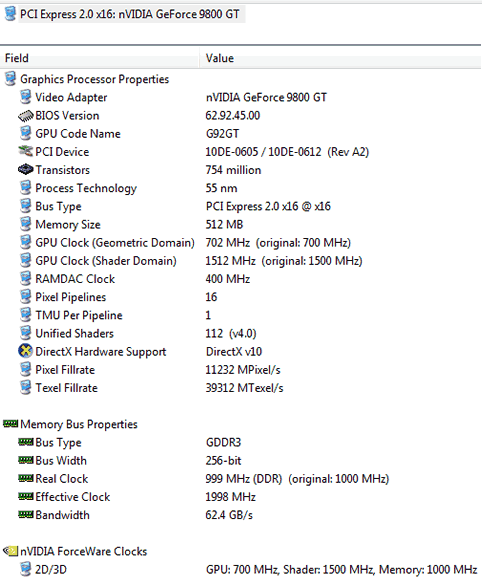Image resolution: width=482 pixels, height=586 pixels.
Task: Click the Video Adapter row icon
Action: 25,97
